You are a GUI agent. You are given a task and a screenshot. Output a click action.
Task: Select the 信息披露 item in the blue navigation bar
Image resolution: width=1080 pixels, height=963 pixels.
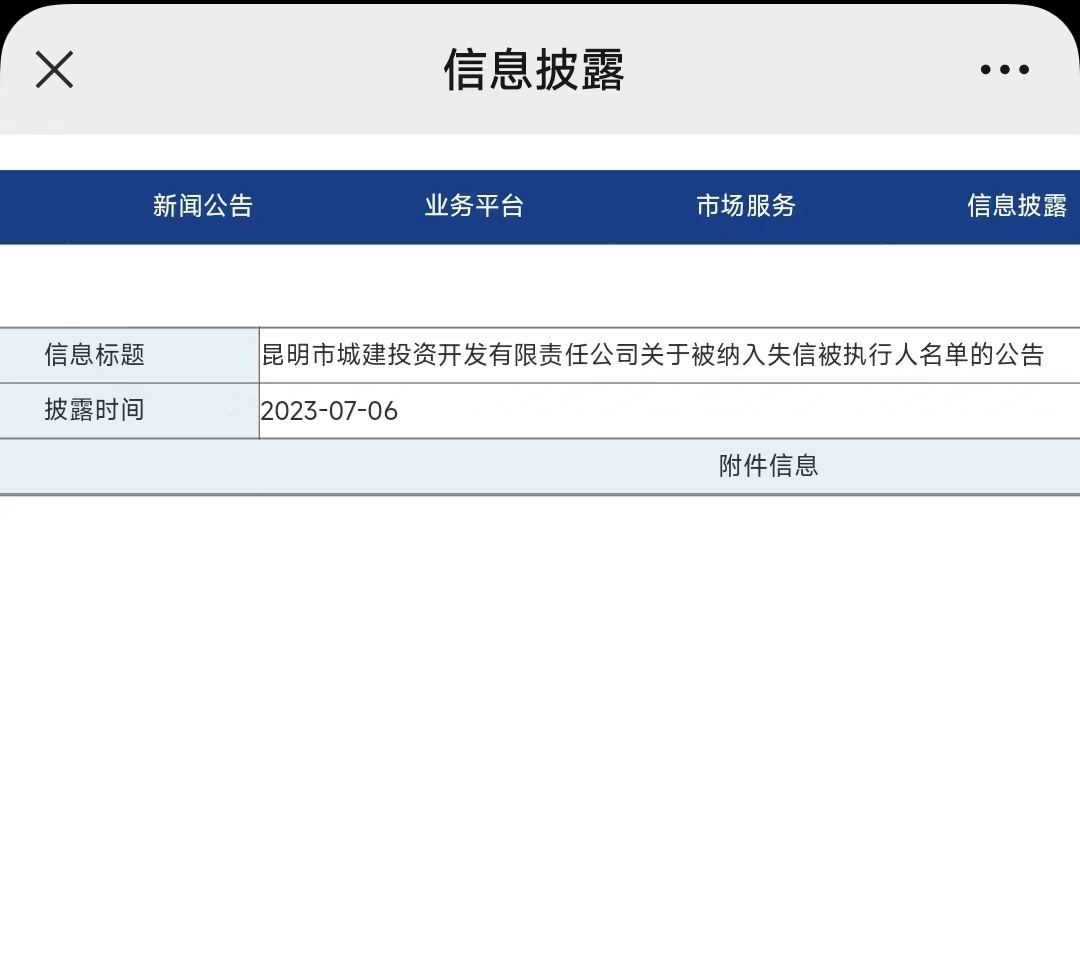(1017, 205)
